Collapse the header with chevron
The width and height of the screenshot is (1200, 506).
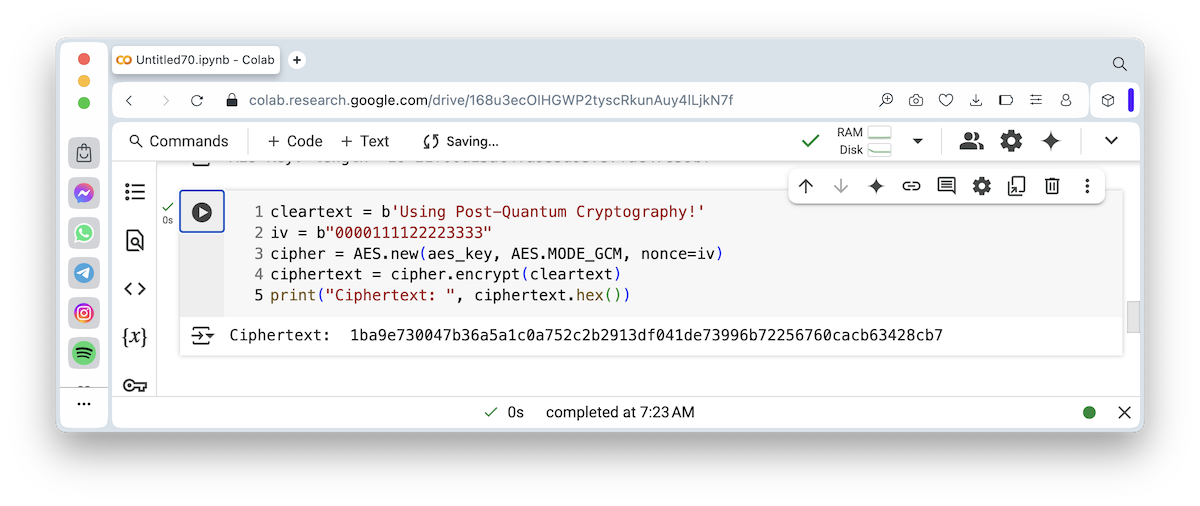tap(1111, 141)
